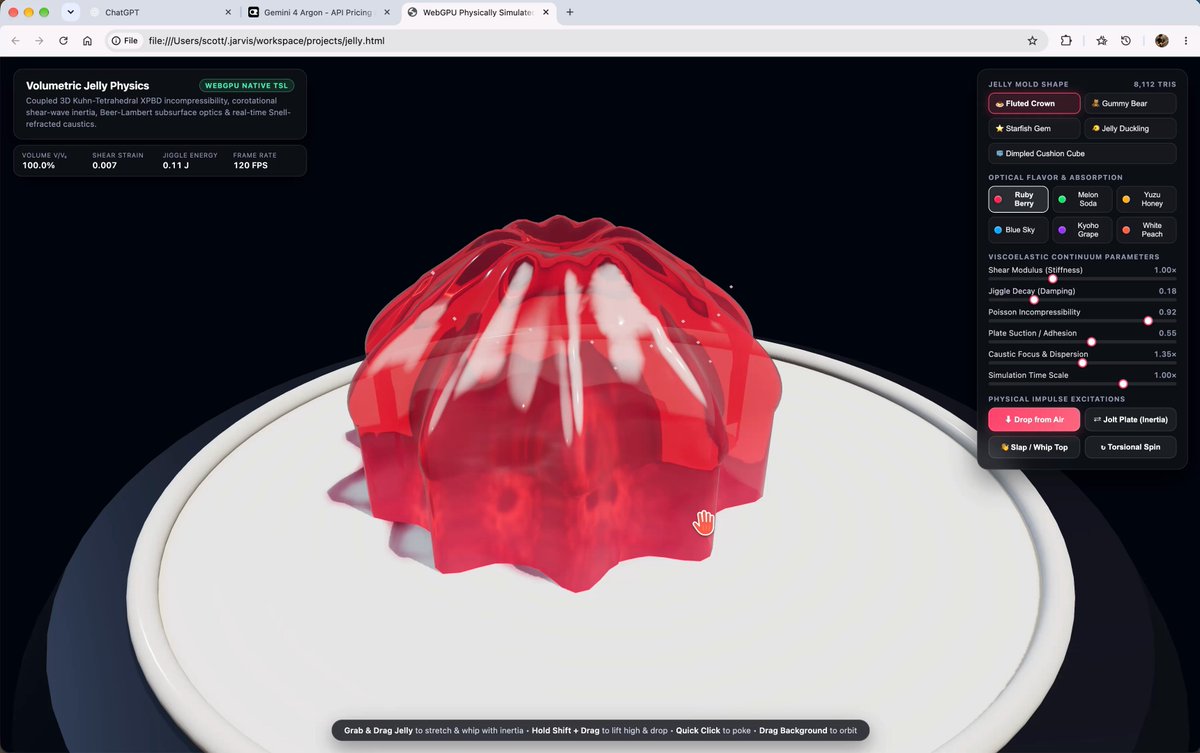Adjust the Shear Modulus stiffness slider

(1082, 279)
